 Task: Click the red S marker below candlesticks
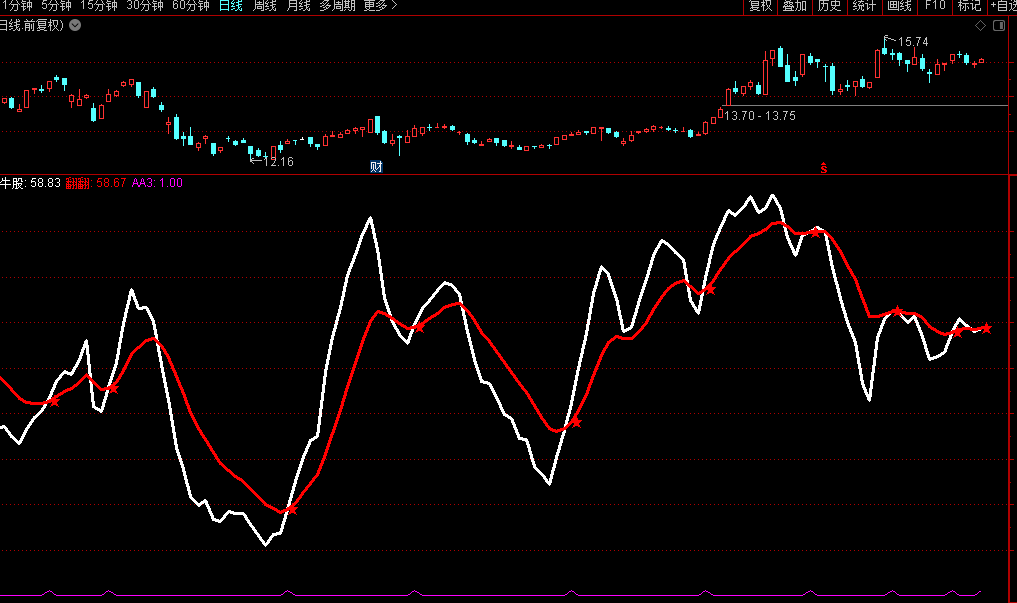(x=824, y=167)
